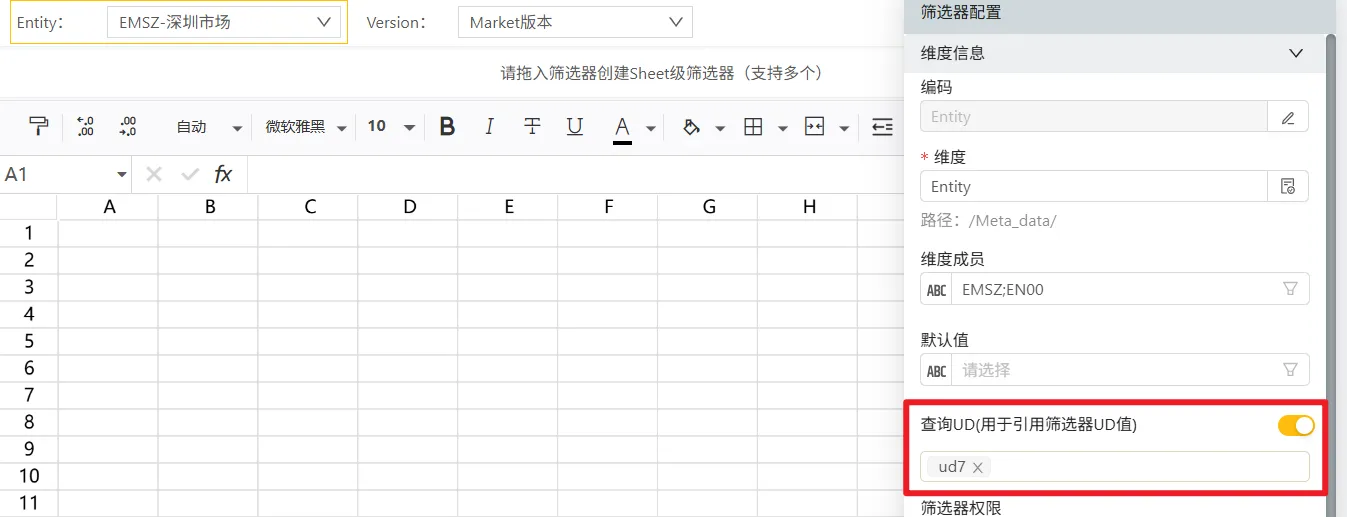The width and height of the screenshot is (1347, 517).
Task: Click the font color A swatch
Action: [x=622, y=127]
